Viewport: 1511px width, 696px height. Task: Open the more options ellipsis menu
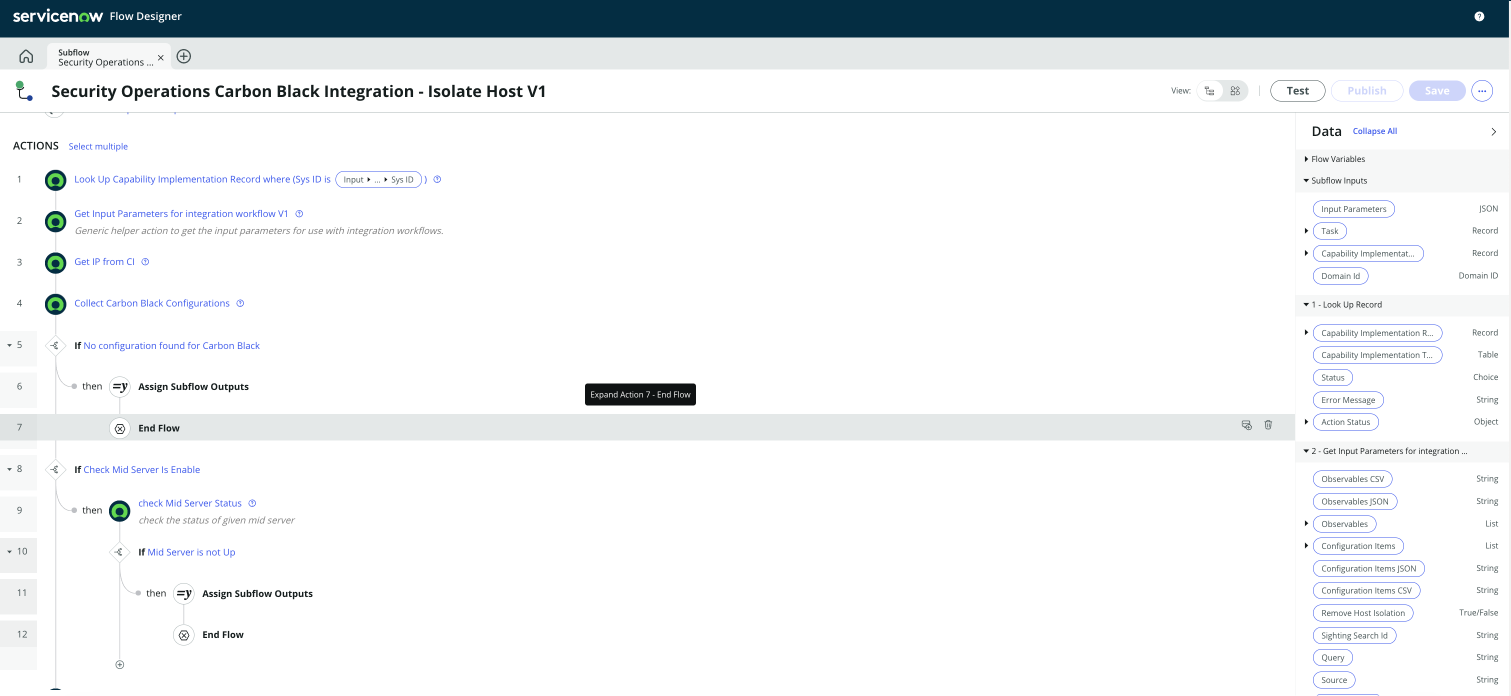tap(1482, 91)
